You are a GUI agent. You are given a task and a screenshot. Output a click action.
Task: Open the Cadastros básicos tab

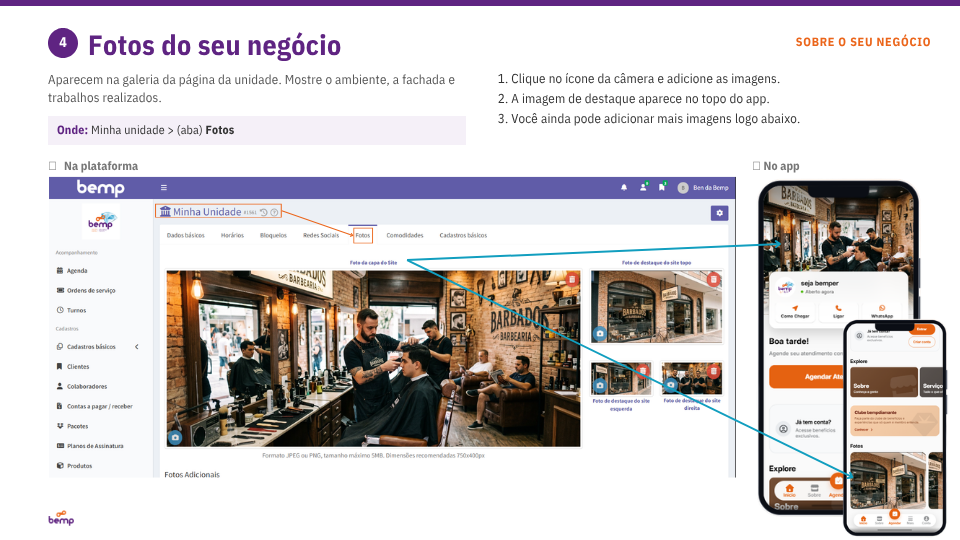(x=463, y=235)
